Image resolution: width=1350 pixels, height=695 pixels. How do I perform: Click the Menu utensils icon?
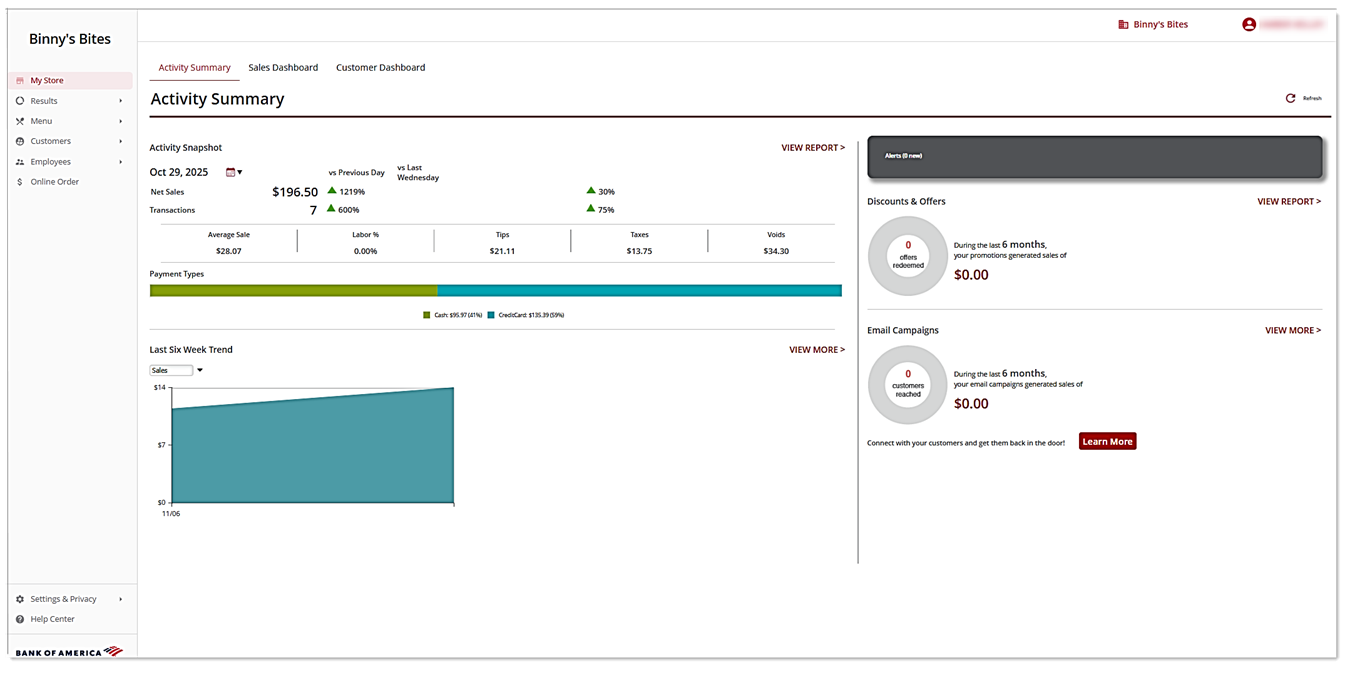tap(20, 121)
